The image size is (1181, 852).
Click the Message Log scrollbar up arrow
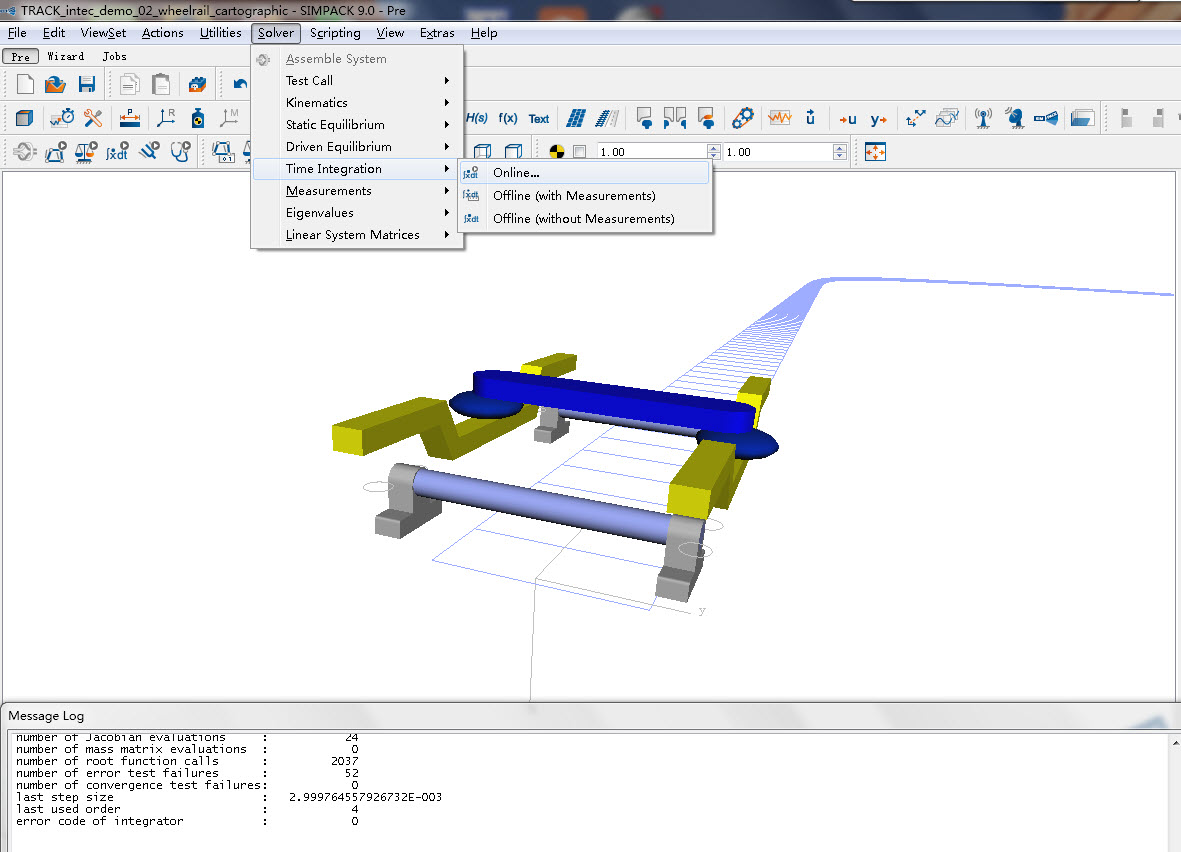point(1175,743)
